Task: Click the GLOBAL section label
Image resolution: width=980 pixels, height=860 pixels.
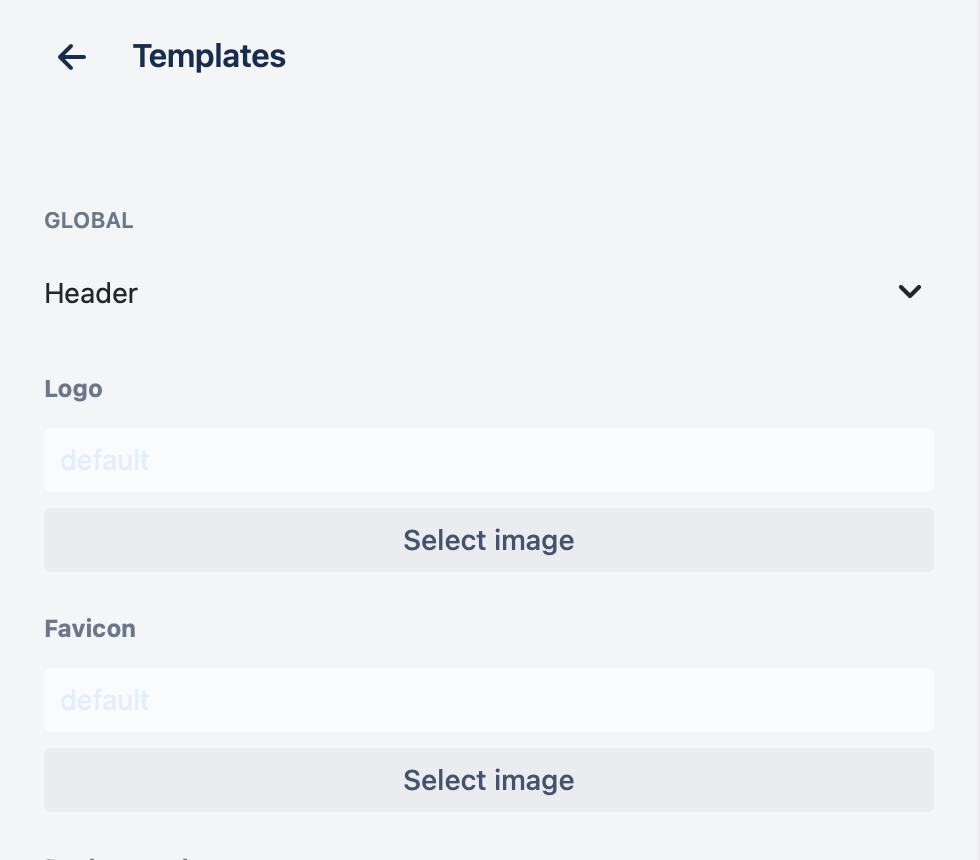Action: click(89, 221)
